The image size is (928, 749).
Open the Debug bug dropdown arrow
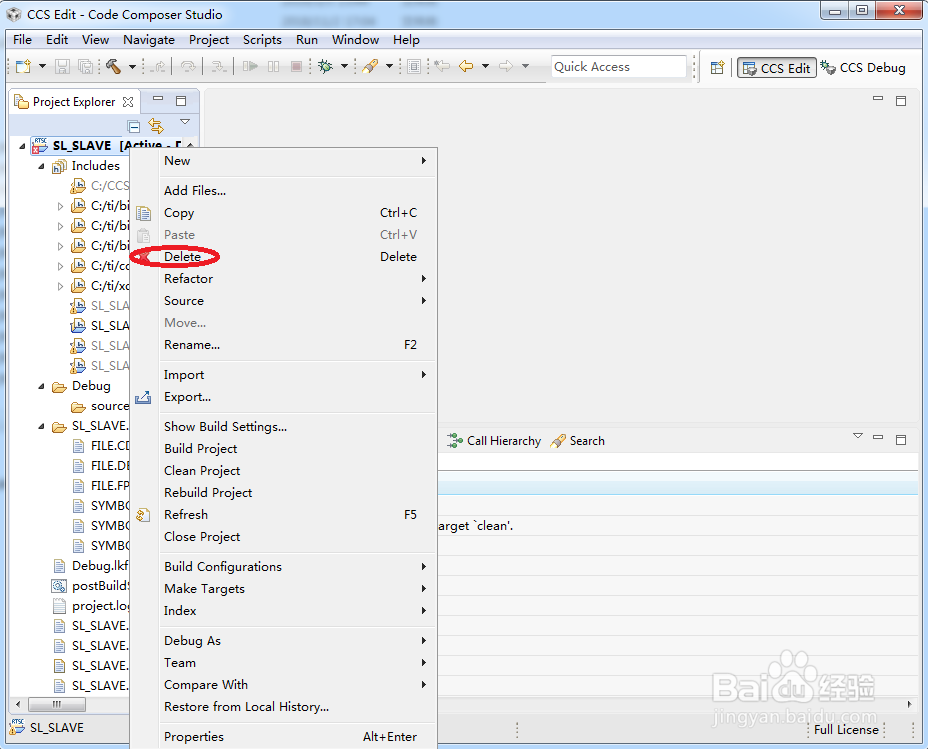tap(344, 66)
